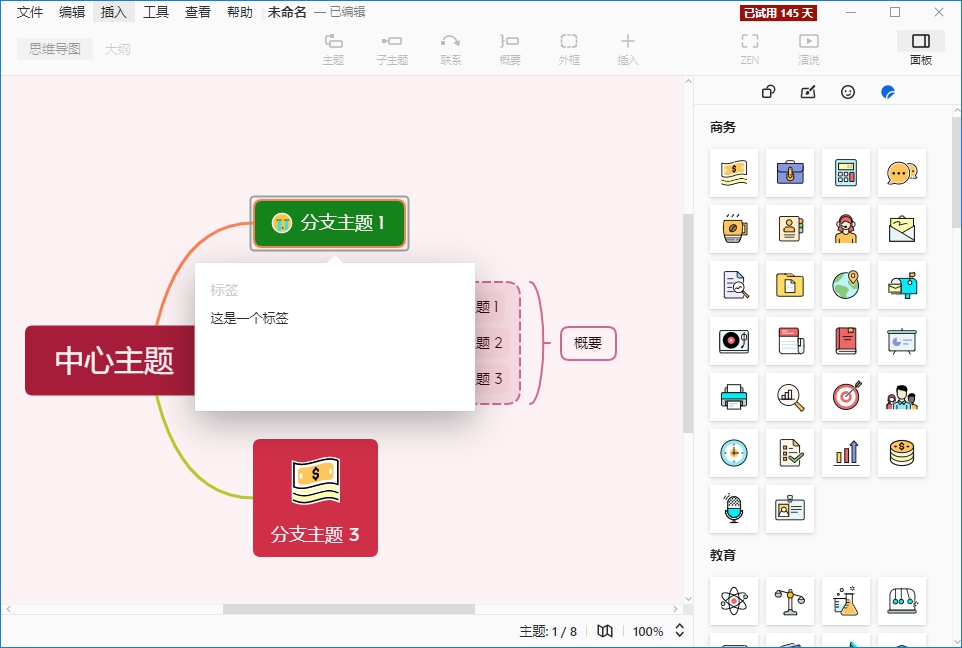Select the 分支主题 3 topic
Screen dimensions: 962x648
click(315, 498)
